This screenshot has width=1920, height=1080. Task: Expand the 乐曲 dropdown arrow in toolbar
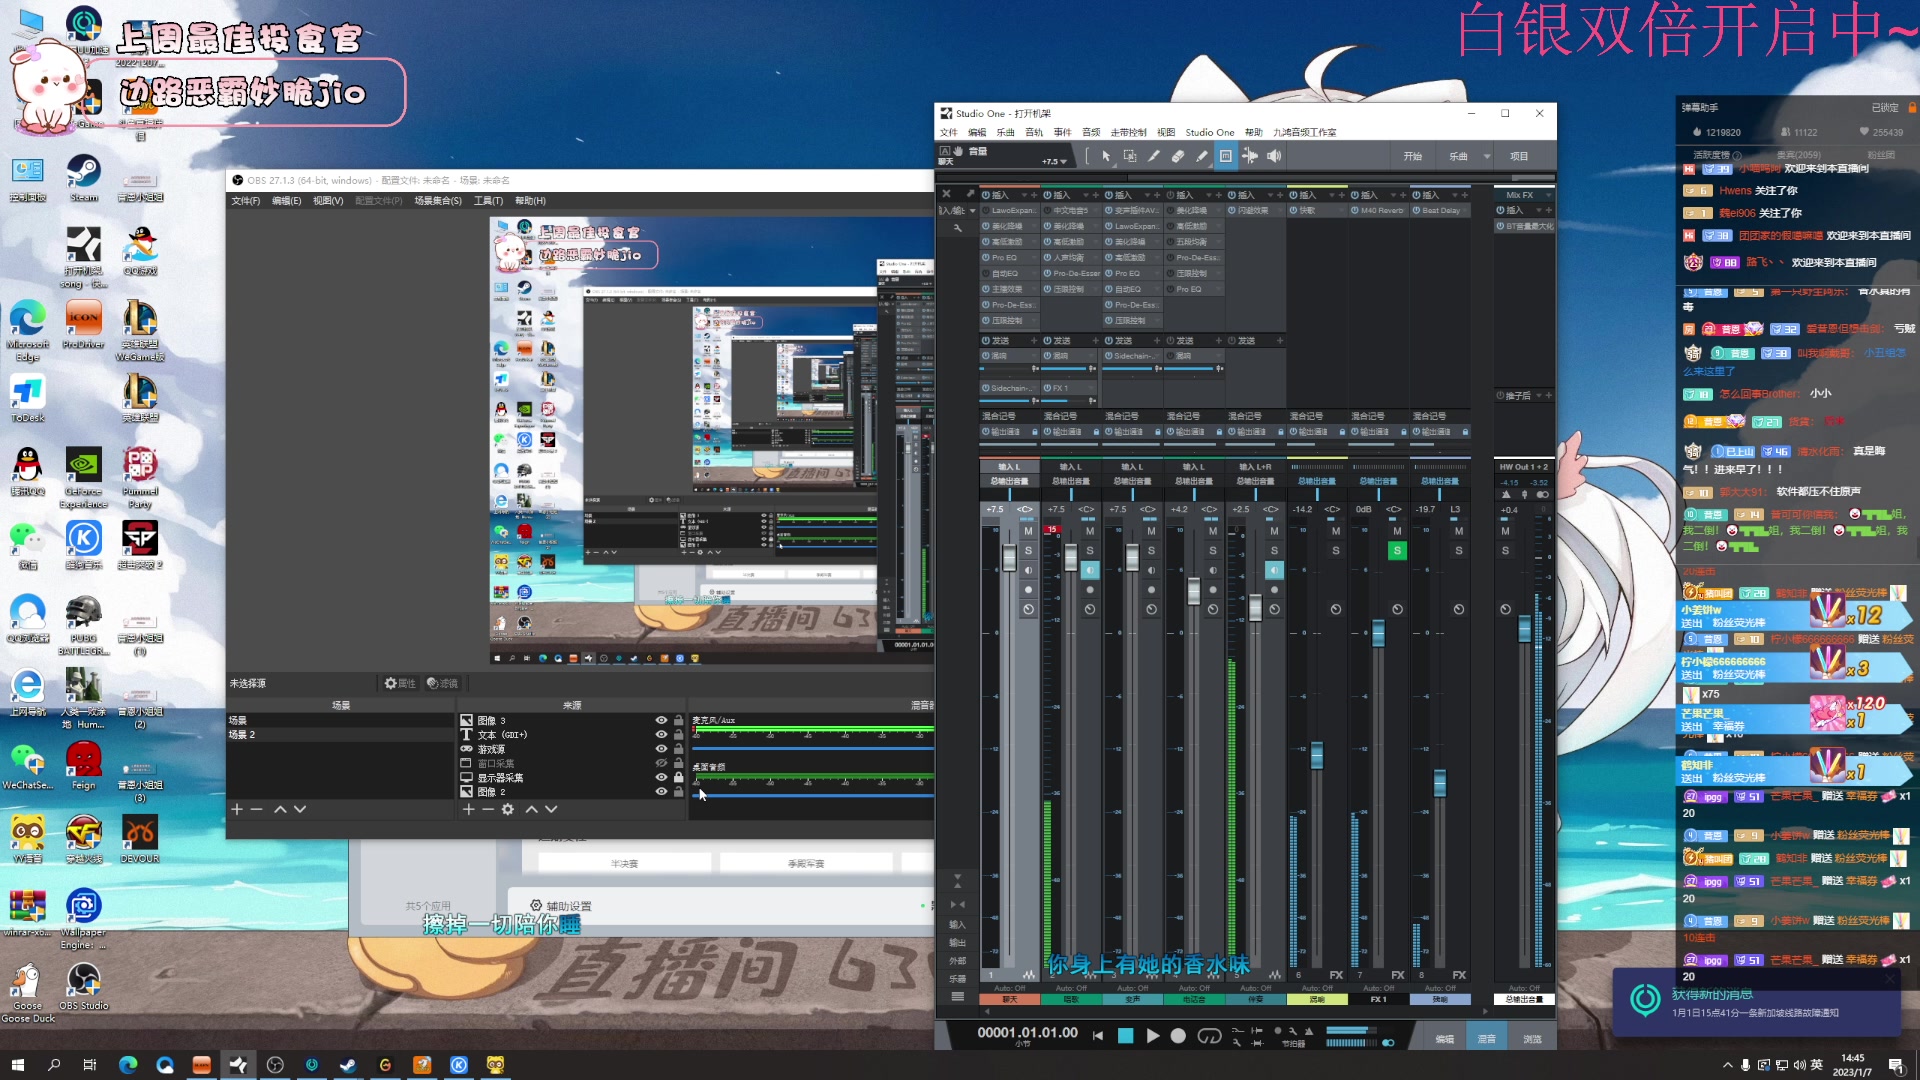point(1487,156)
